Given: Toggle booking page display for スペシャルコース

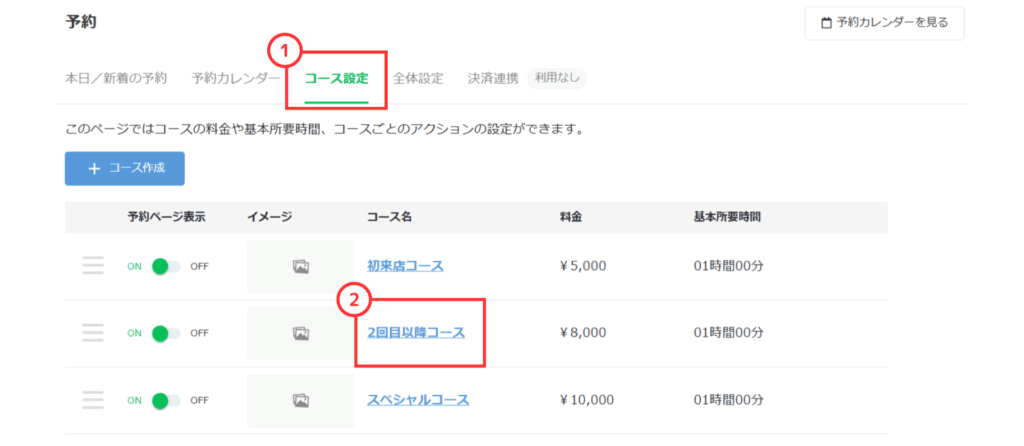Looking at the screenshot, I should pos(165,400).
